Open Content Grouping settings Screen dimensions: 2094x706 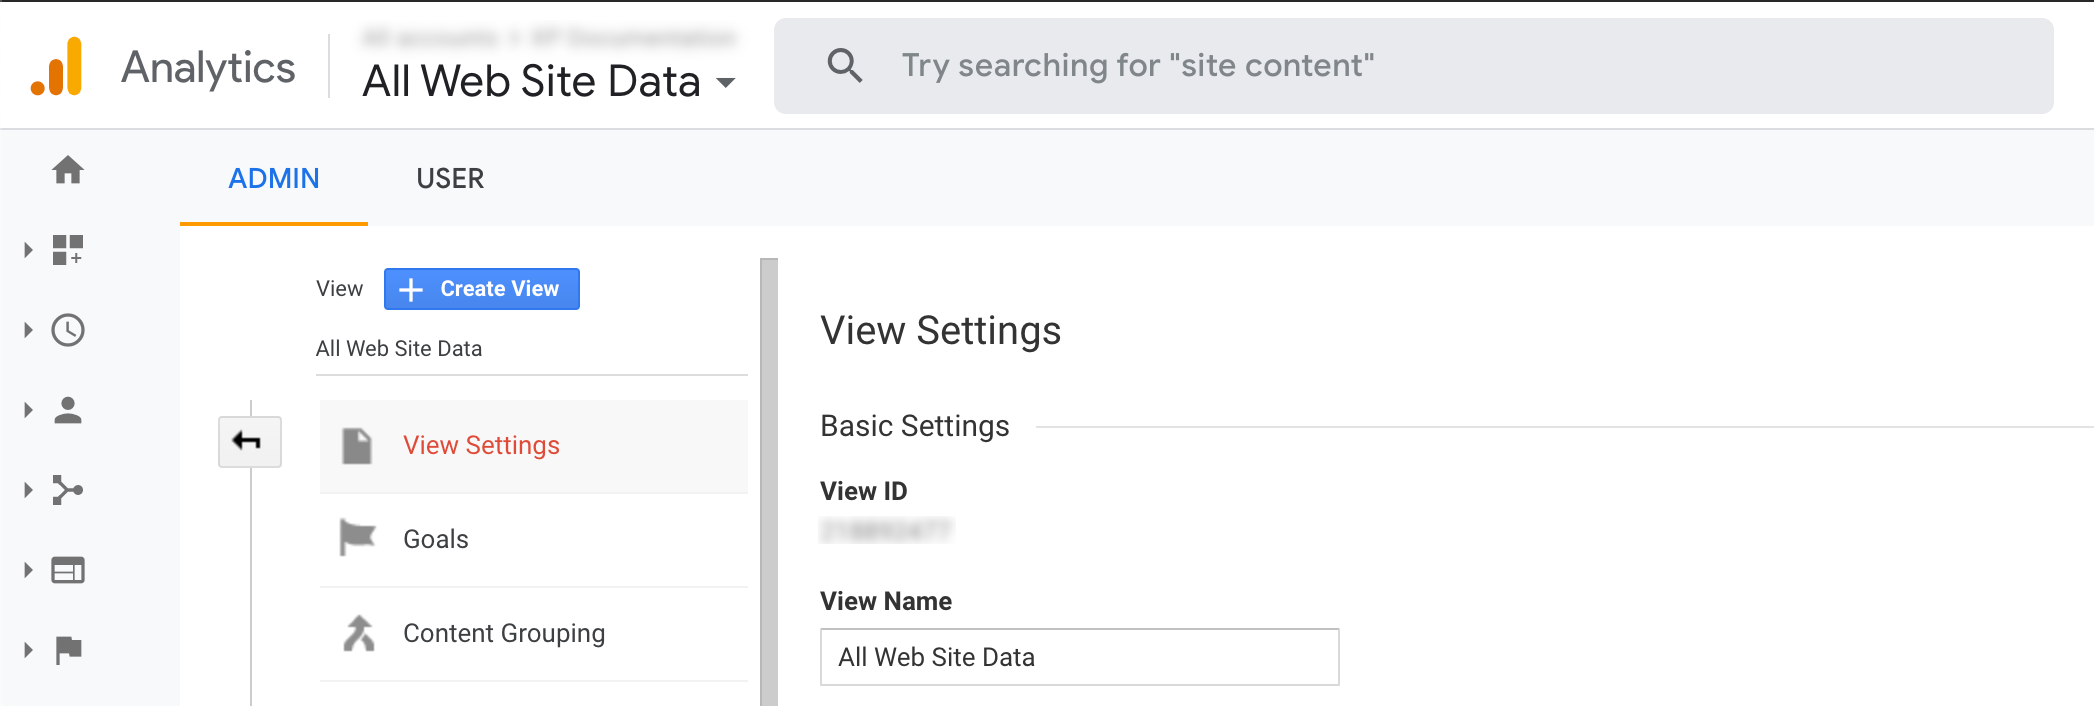click(x=504, y=633)
